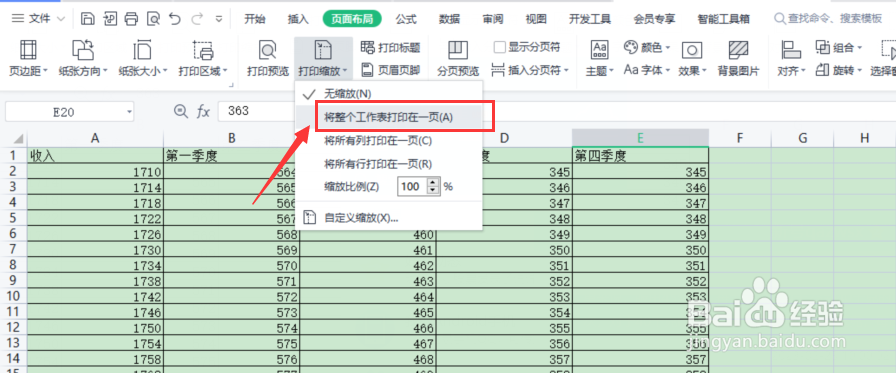Open the 页边距 margins dropdown
The height and width of the screenshot is (373, 896).
(29, 58)
